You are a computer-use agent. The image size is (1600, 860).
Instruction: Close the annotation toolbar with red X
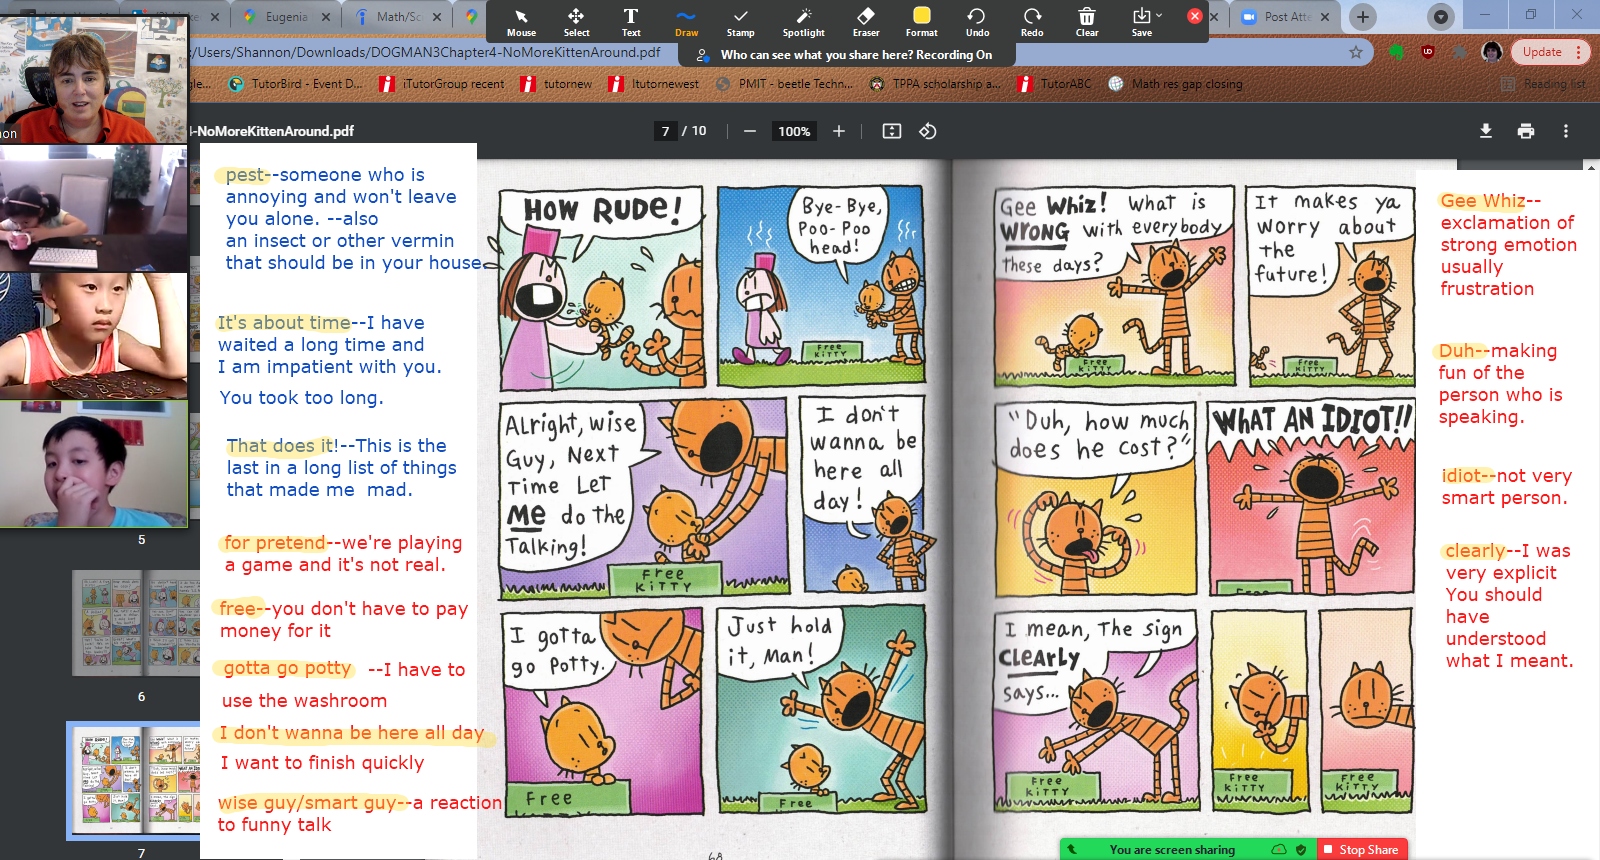pos(1194,16)
